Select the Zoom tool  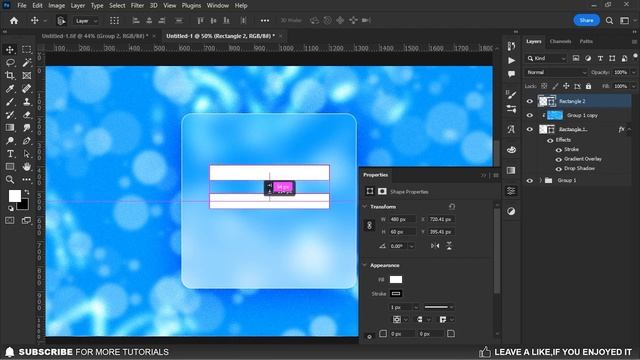(x=10, y=180)
